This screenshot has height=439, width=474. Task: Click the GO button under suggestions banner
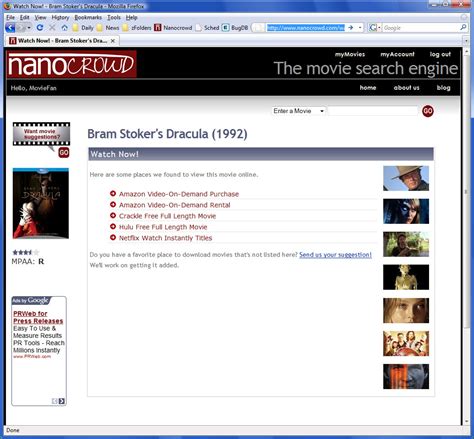[x=64, y=153]
